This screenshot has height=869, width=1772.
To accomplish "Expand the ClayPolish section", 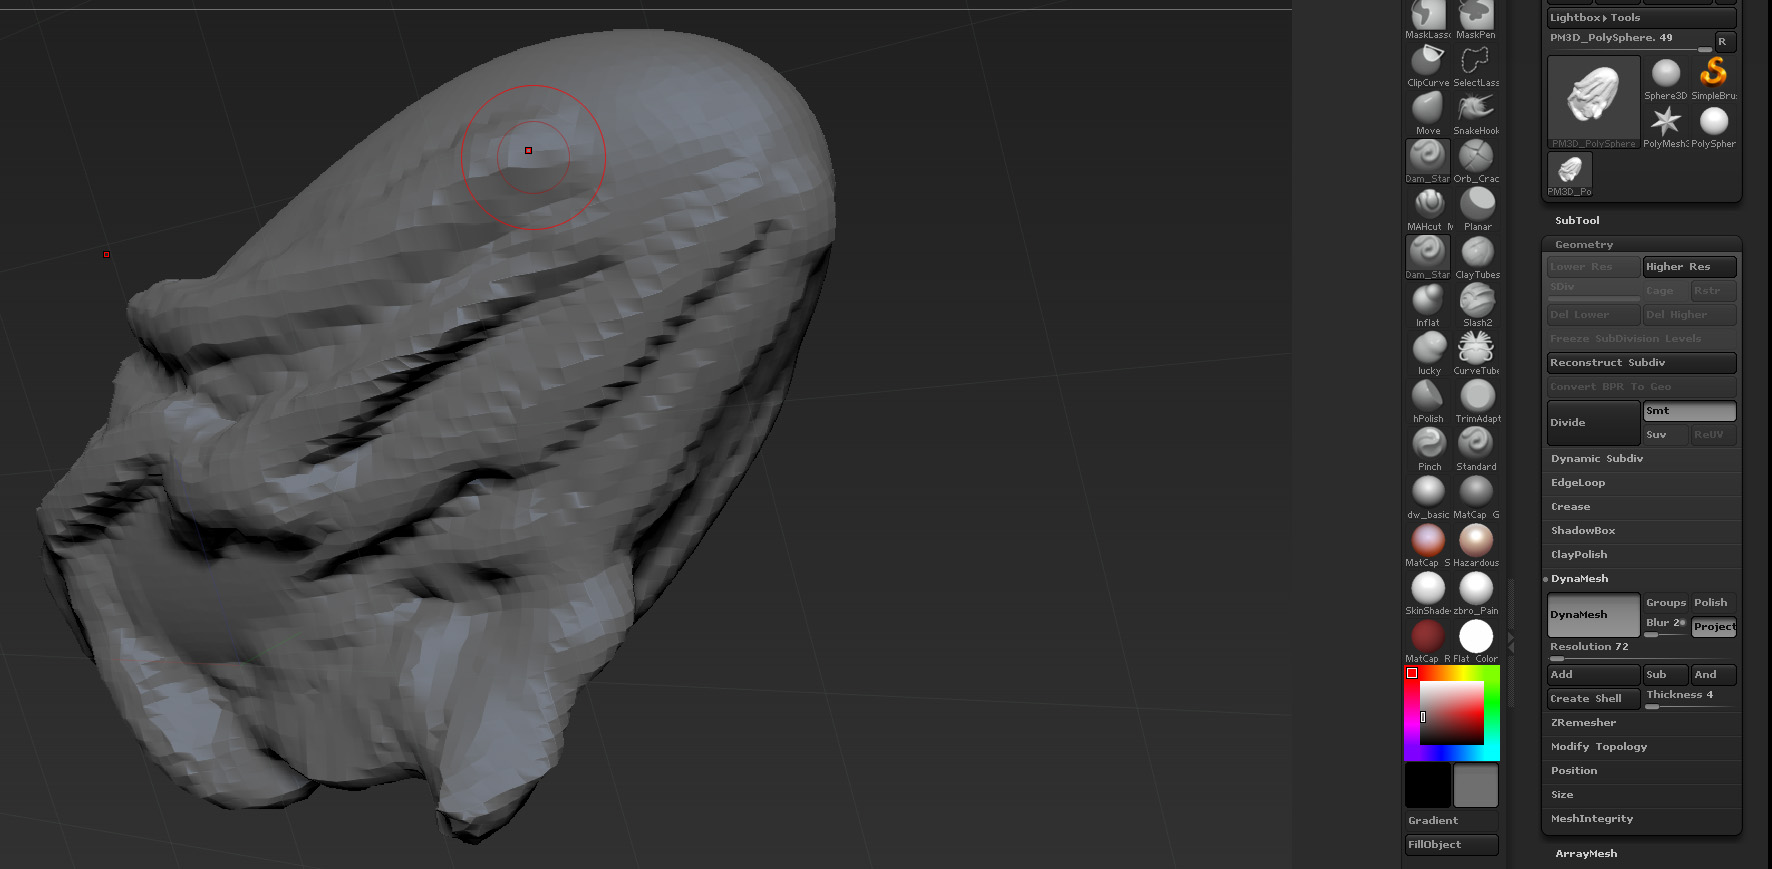I will click(1579, 555).
